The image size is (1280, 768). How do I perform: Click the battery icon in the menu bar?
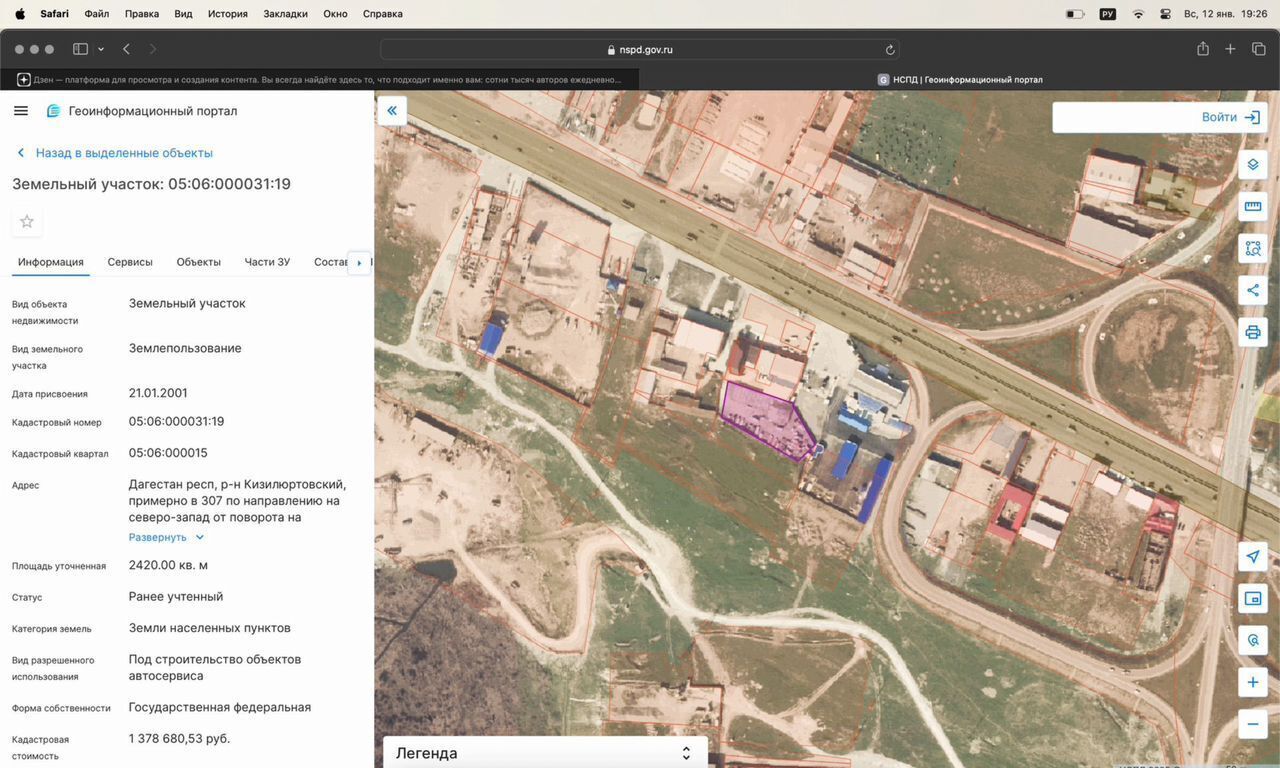[x=1075, y=14]
